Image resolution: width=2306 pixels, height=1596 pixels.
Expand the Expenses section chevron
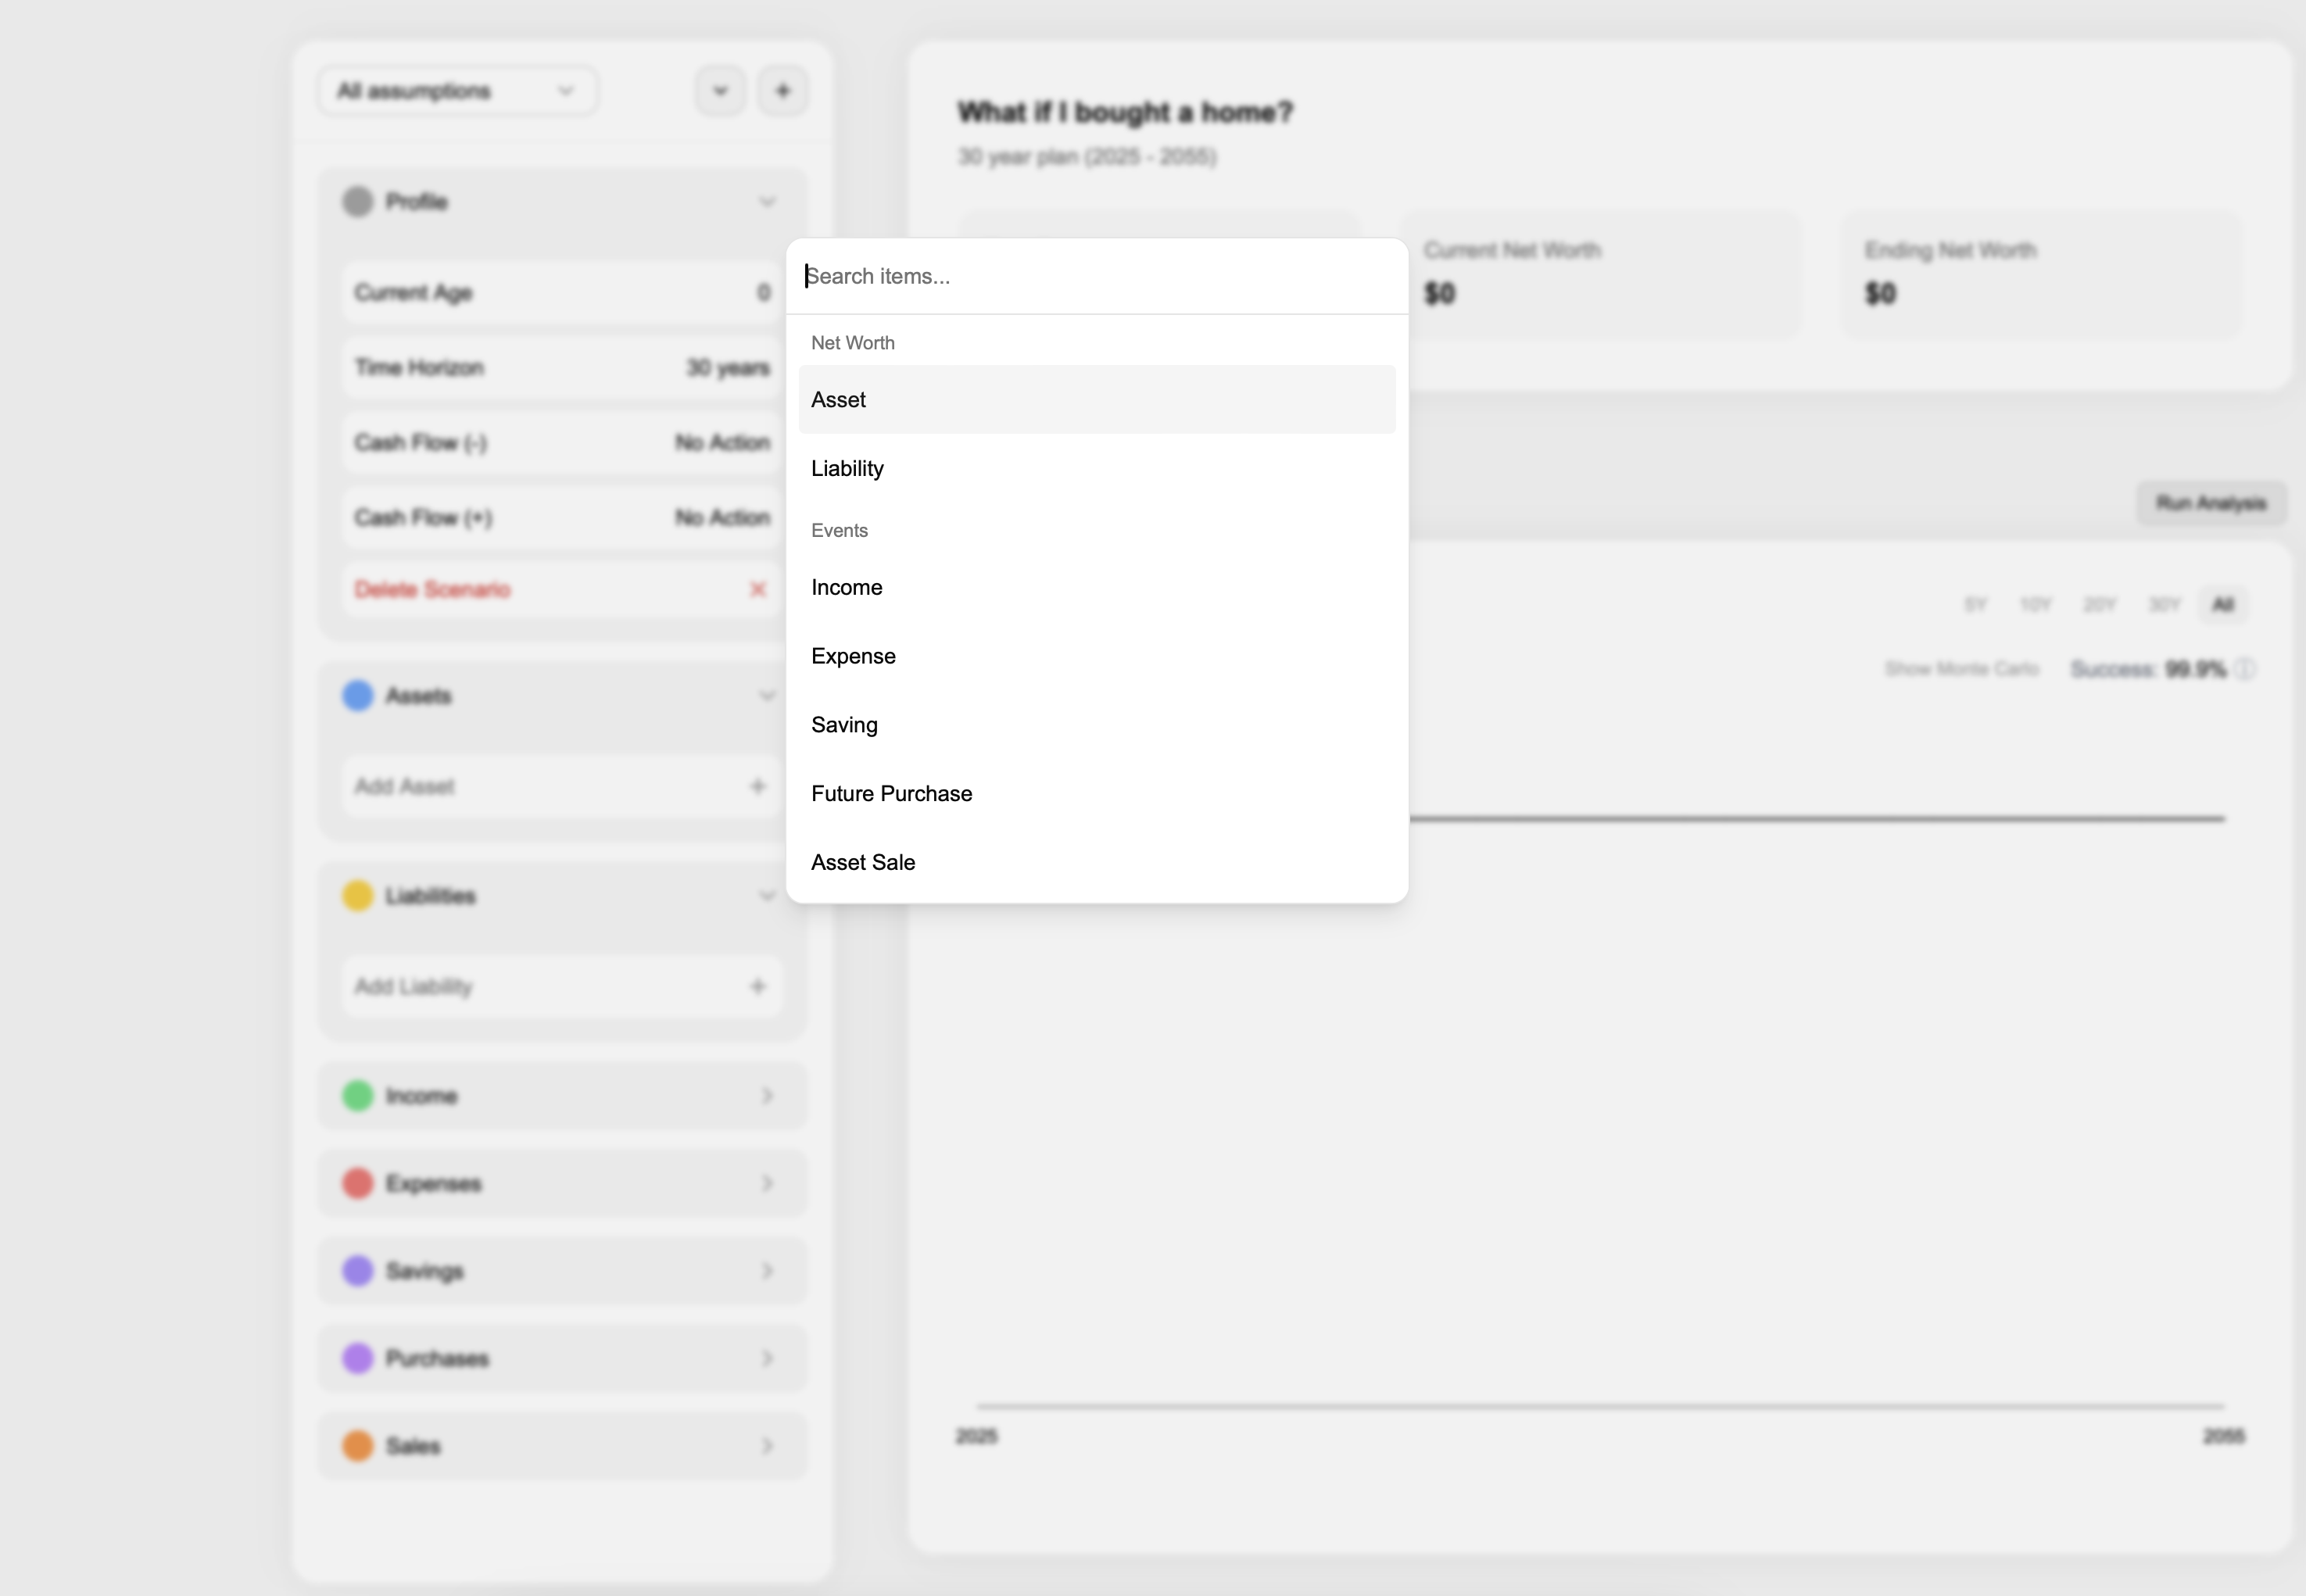pos(767,1184)
